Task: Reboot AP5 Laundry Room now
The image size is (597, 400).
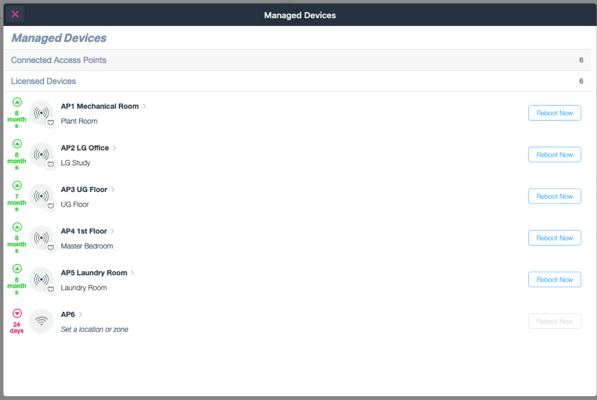Action: (x=554, y=279)
